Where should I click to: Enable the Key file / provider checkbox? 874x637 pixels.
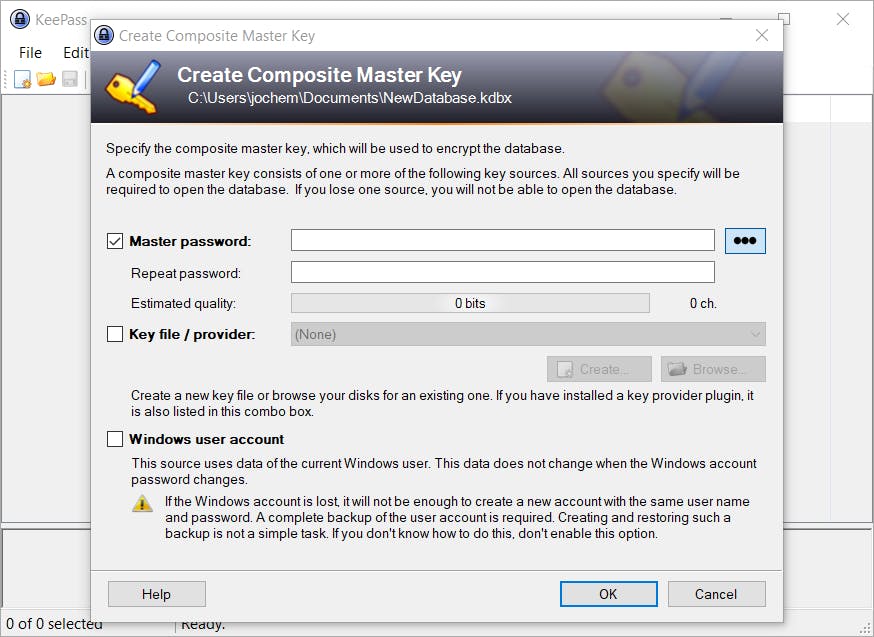115,334
